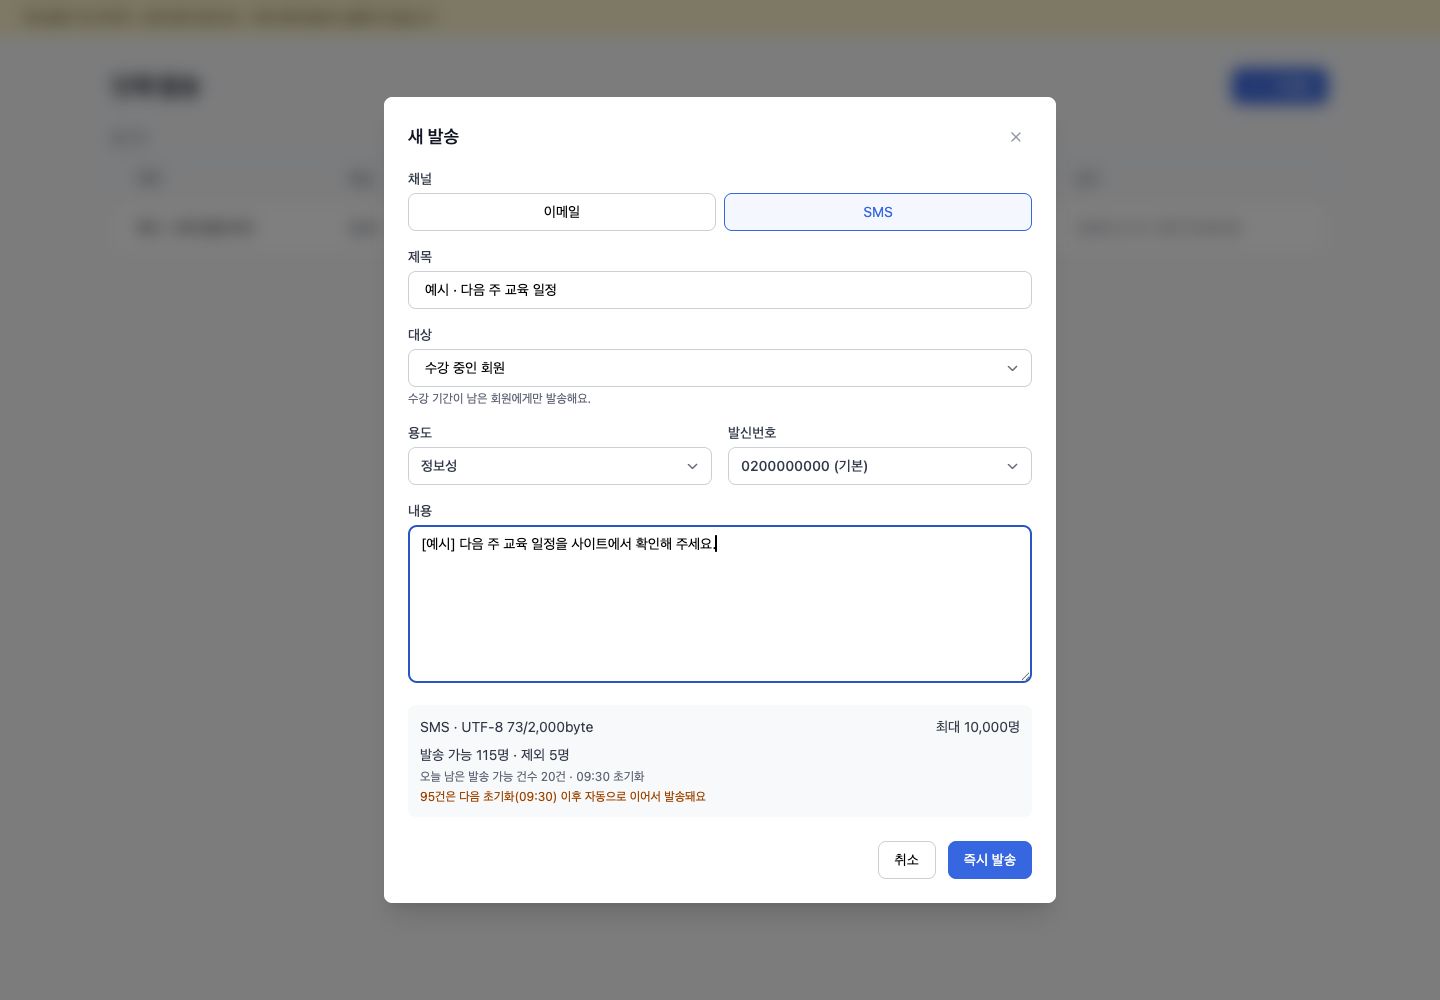Click the text 오늘 남은 발송 가능 건수 20건

pyautogui.click(x=493, y=777)
